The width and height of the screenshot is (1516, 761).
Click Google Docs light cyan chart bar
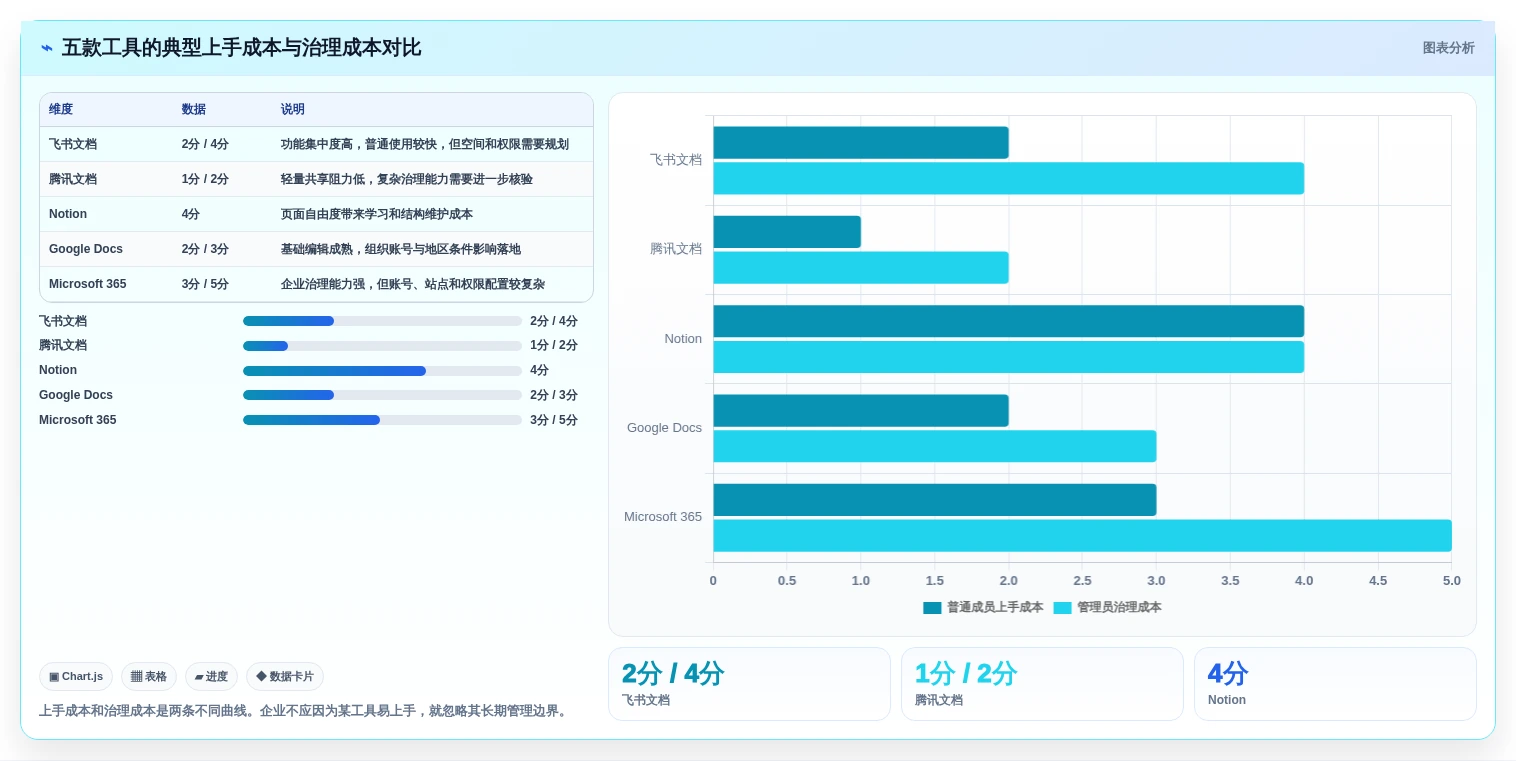[x=934, y=446]
